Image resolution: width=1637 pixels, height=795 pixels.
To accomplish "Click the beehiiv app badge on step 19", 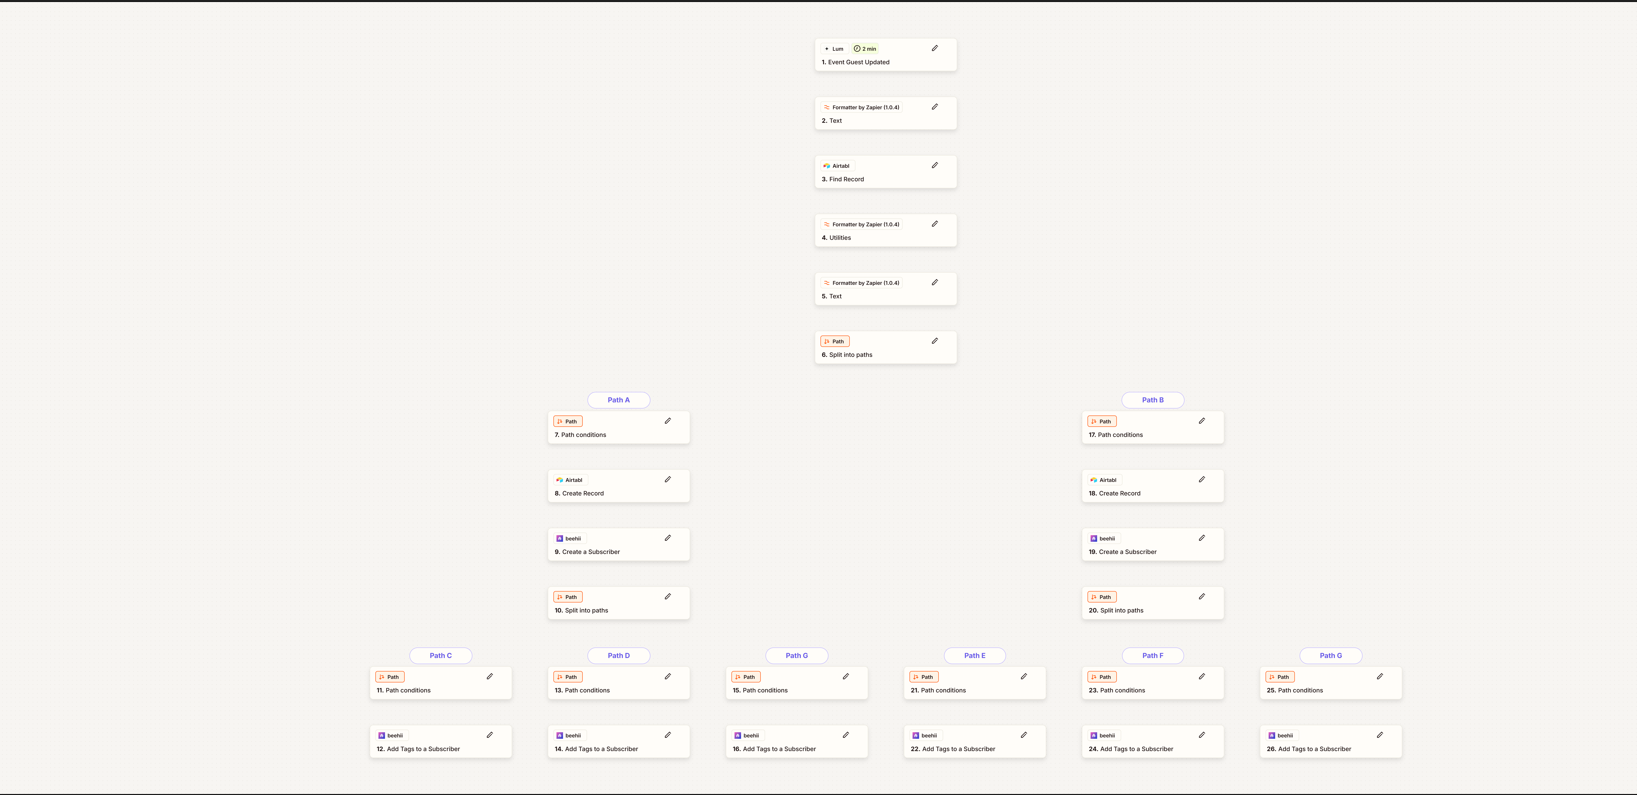I will tap(1102, 539).
